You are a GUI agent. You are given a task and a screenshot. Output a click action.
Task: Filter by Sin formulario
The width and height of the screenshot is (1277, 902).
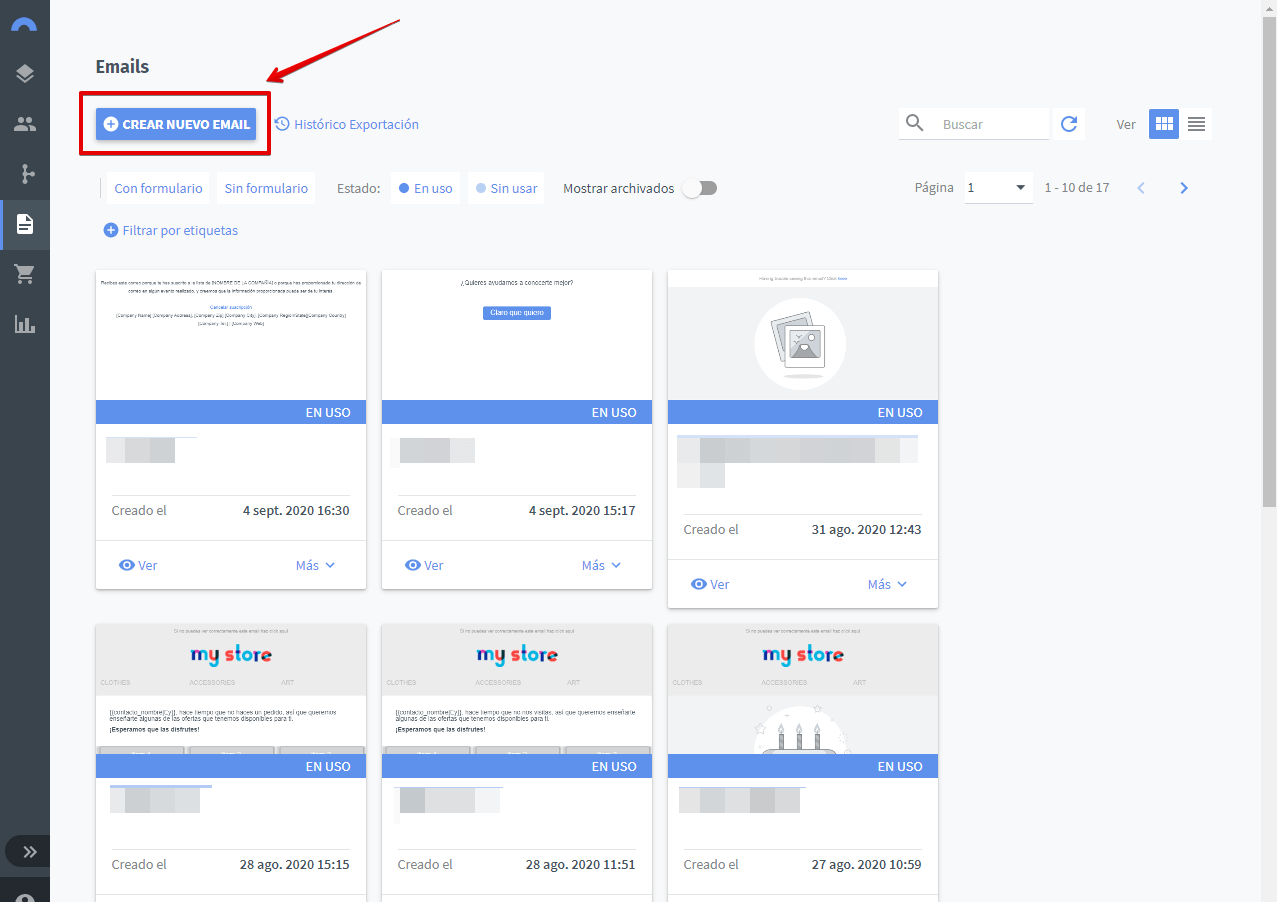pos(266,188)
